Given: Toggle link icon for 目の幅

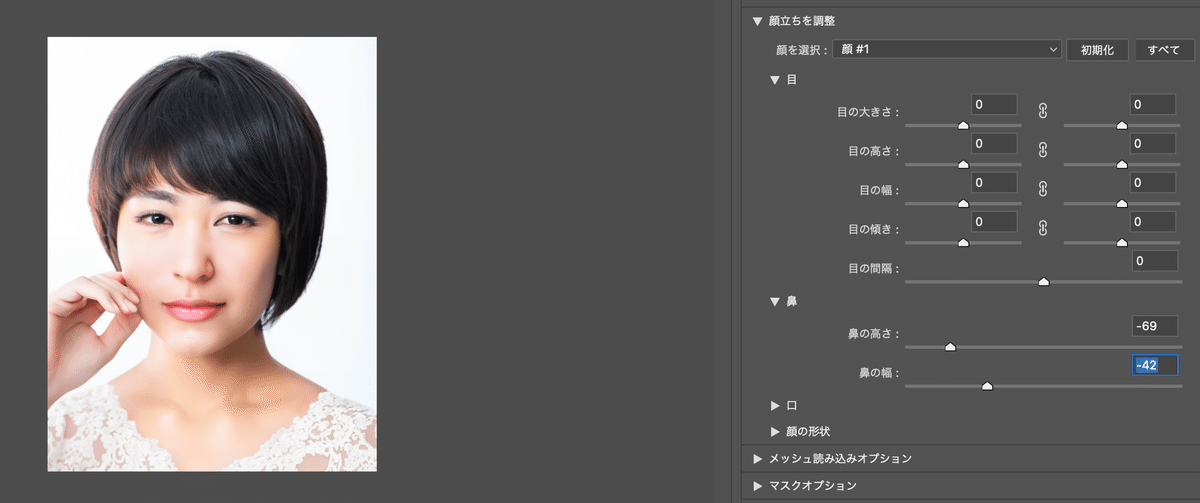Looking at the screenshot, I should 1041,187.
